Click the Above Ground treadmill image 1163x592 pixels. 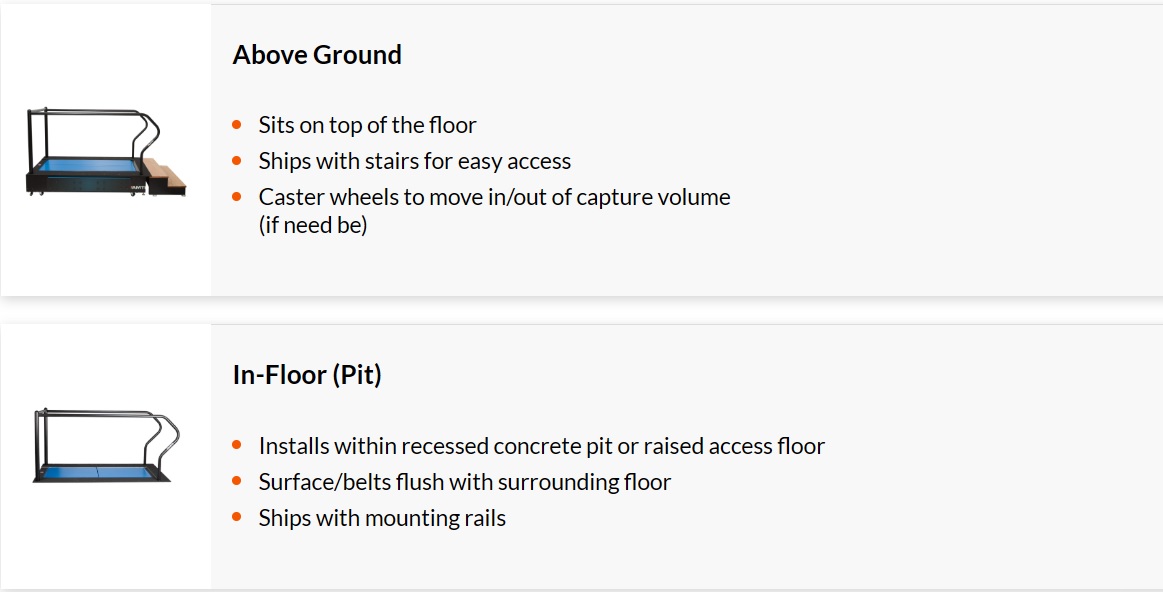106,152
